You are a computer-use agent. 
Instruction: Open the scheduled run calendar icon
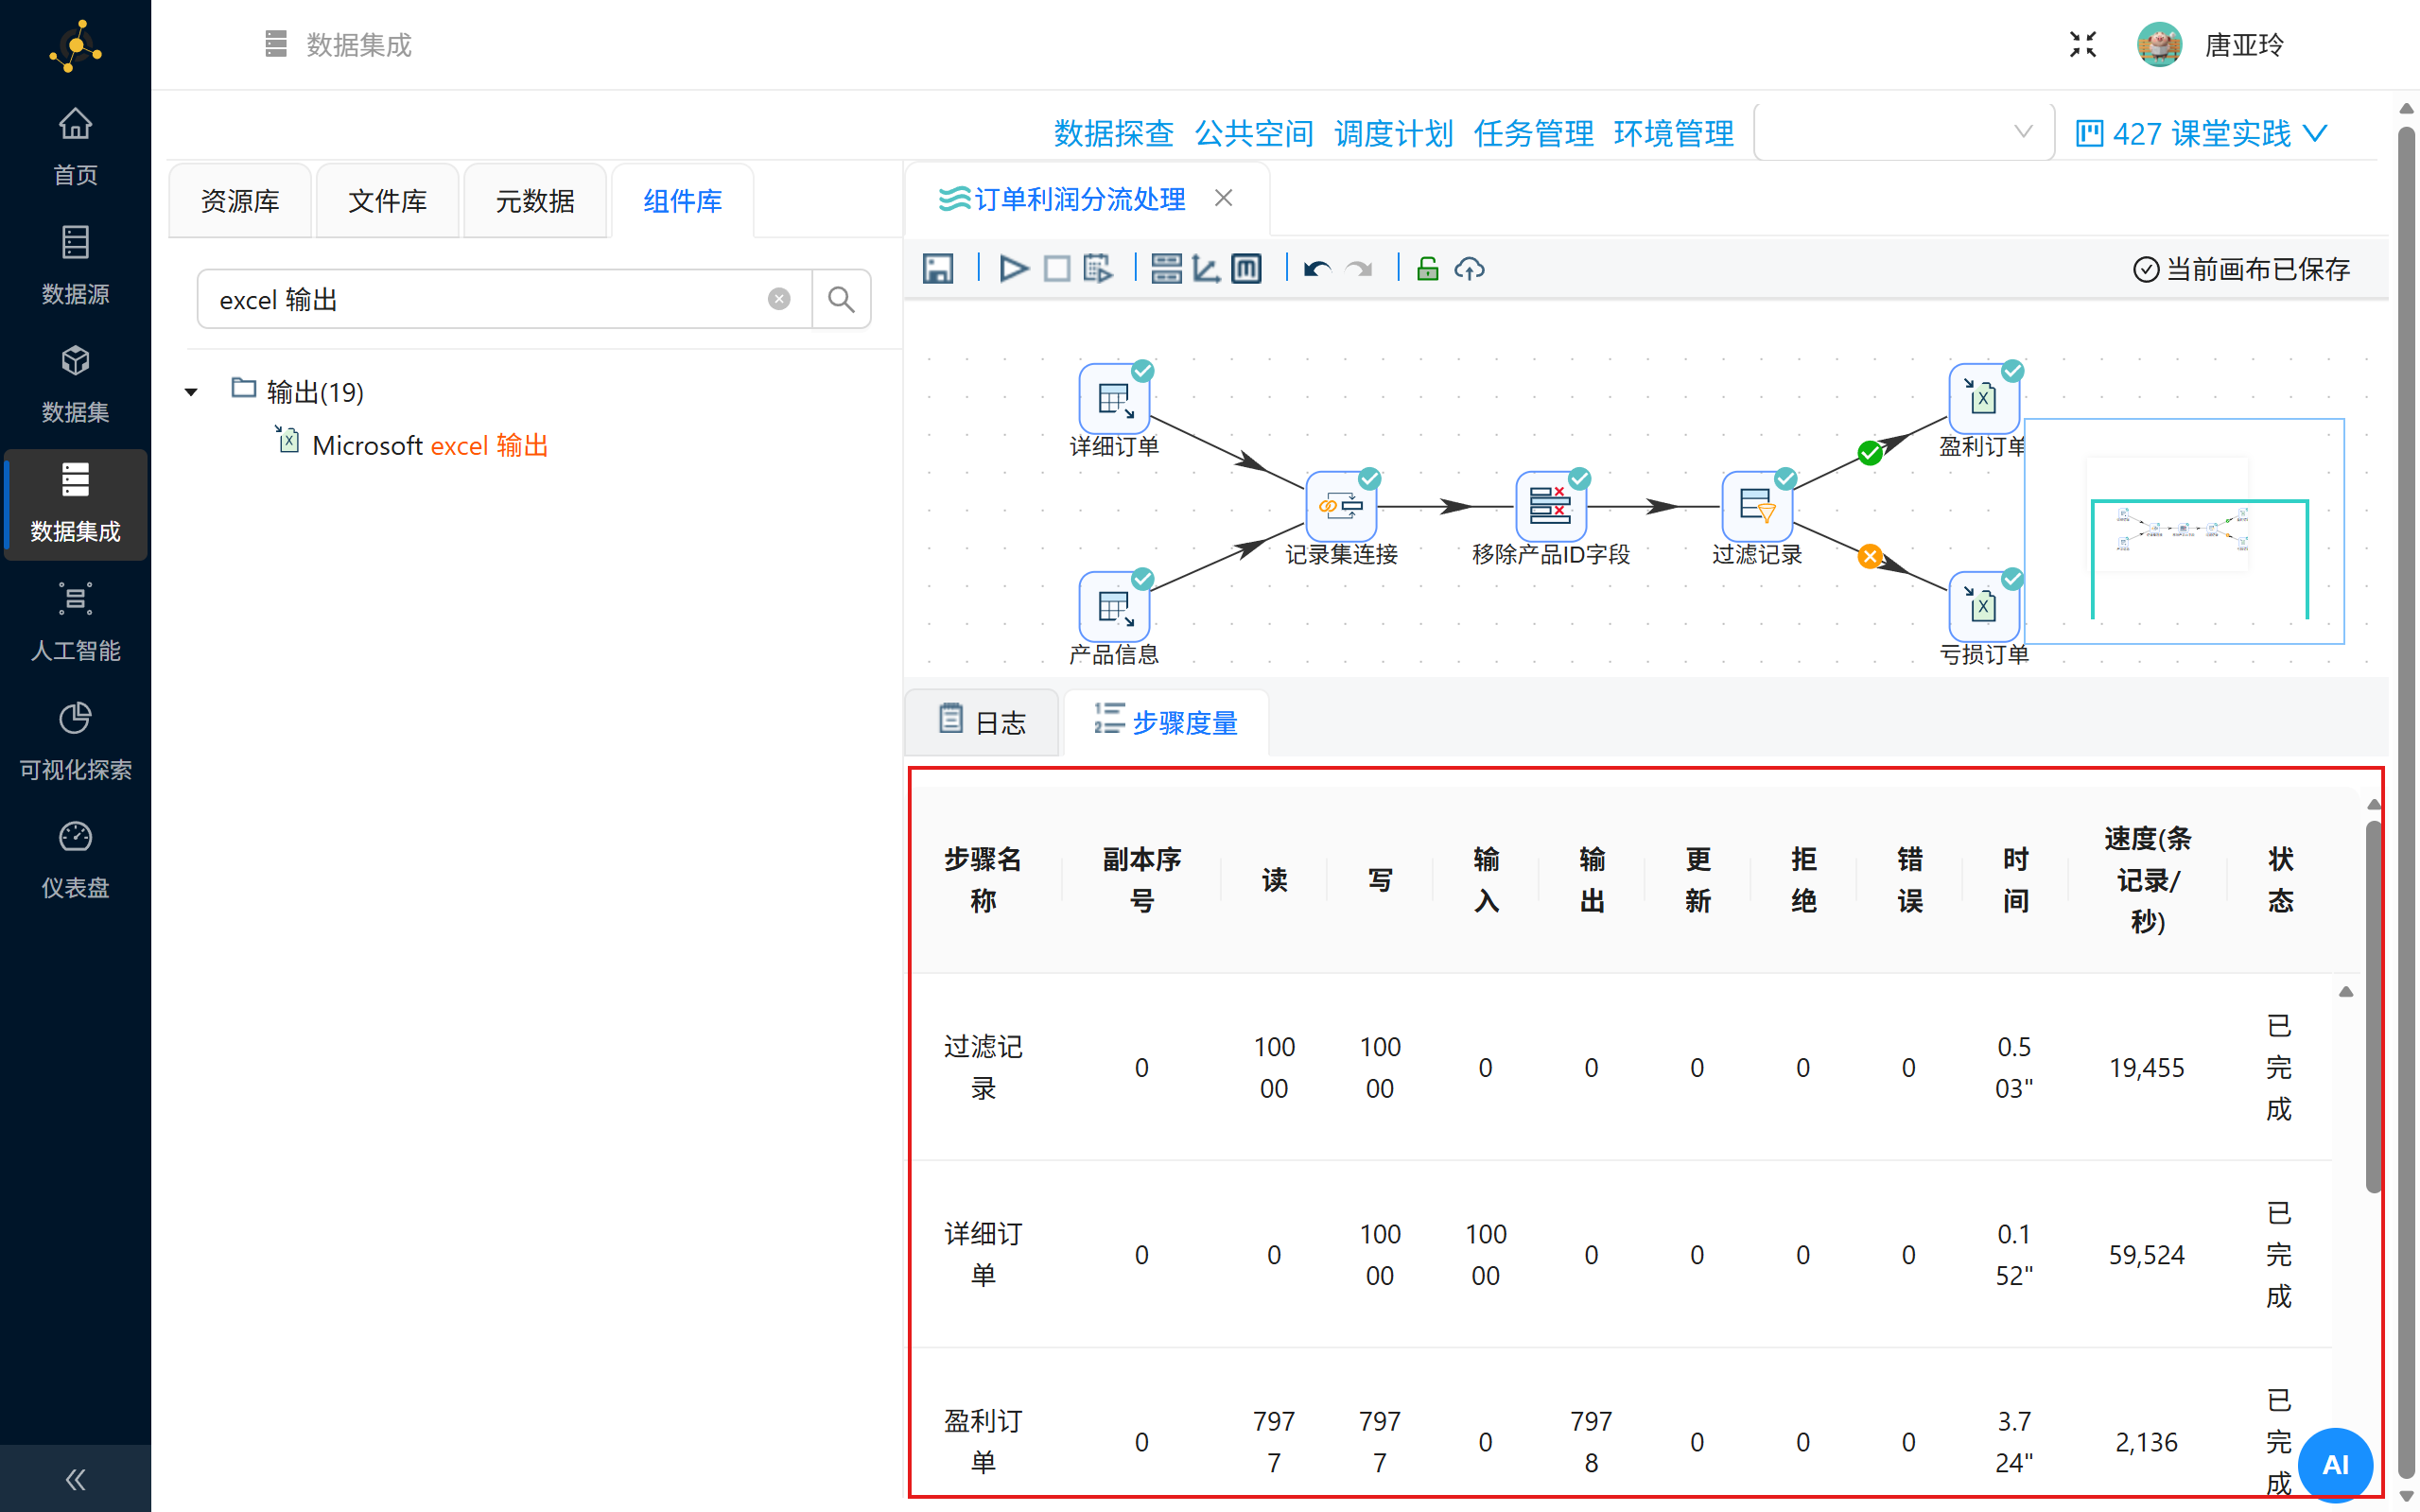click(1097, 269)
